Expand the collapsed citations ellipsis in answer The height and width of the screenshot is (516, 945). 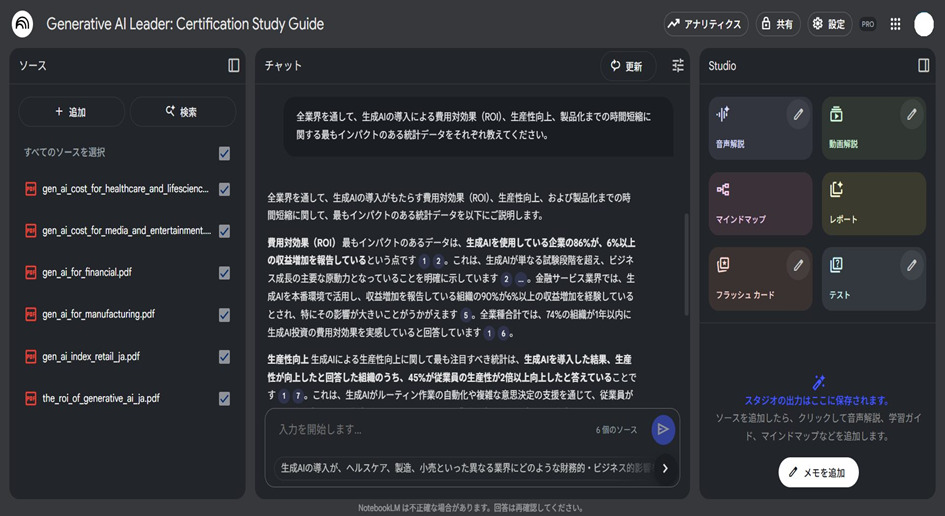click(522, 279)
